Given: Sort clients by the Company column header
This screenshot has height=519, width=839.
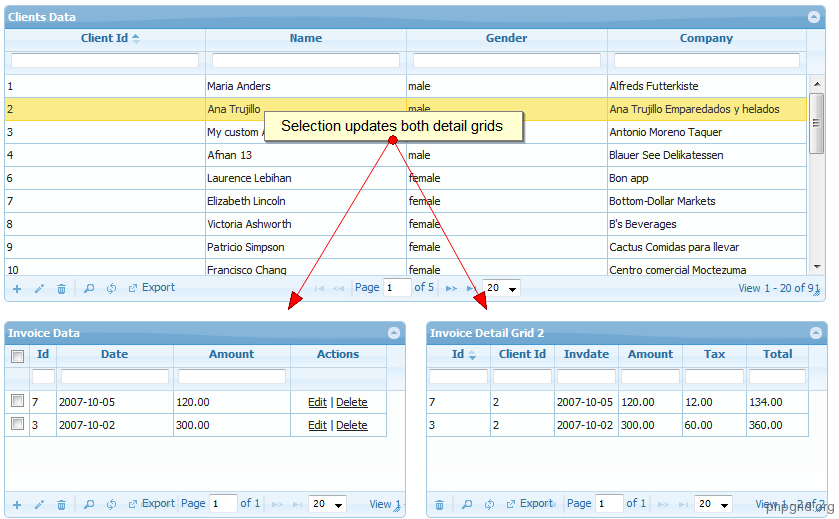Looking at the screenshot, I should pos(706,38).
